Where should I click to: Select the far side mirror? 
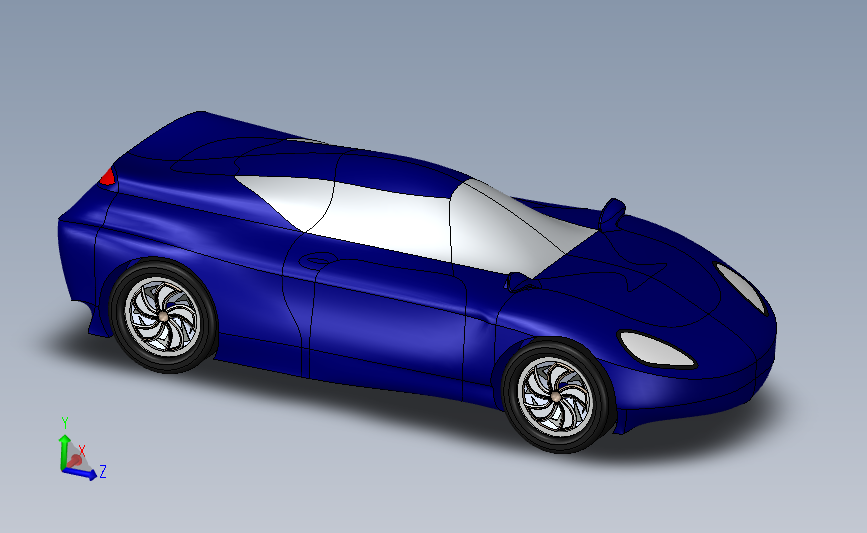pyautogui.click(x=612, y=215)
